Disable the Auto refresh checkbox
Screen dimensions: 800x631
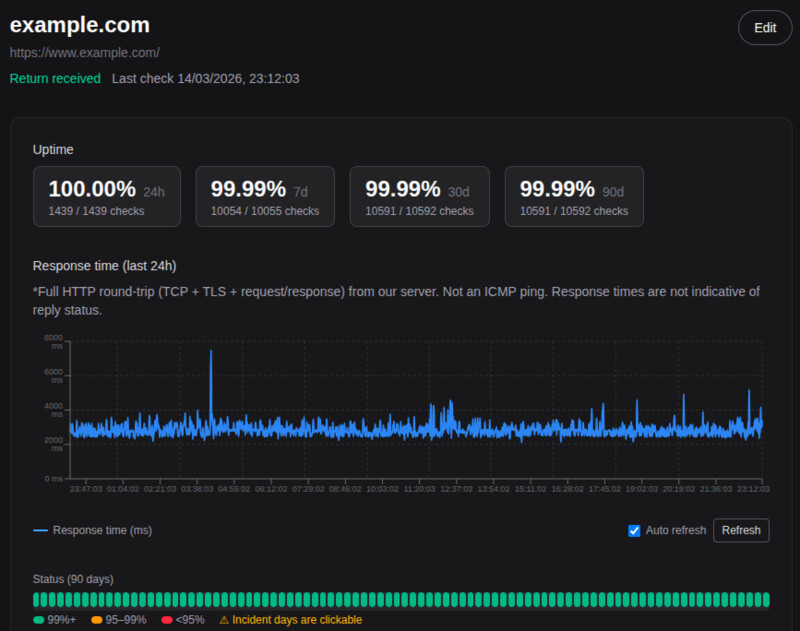(634, 530)
